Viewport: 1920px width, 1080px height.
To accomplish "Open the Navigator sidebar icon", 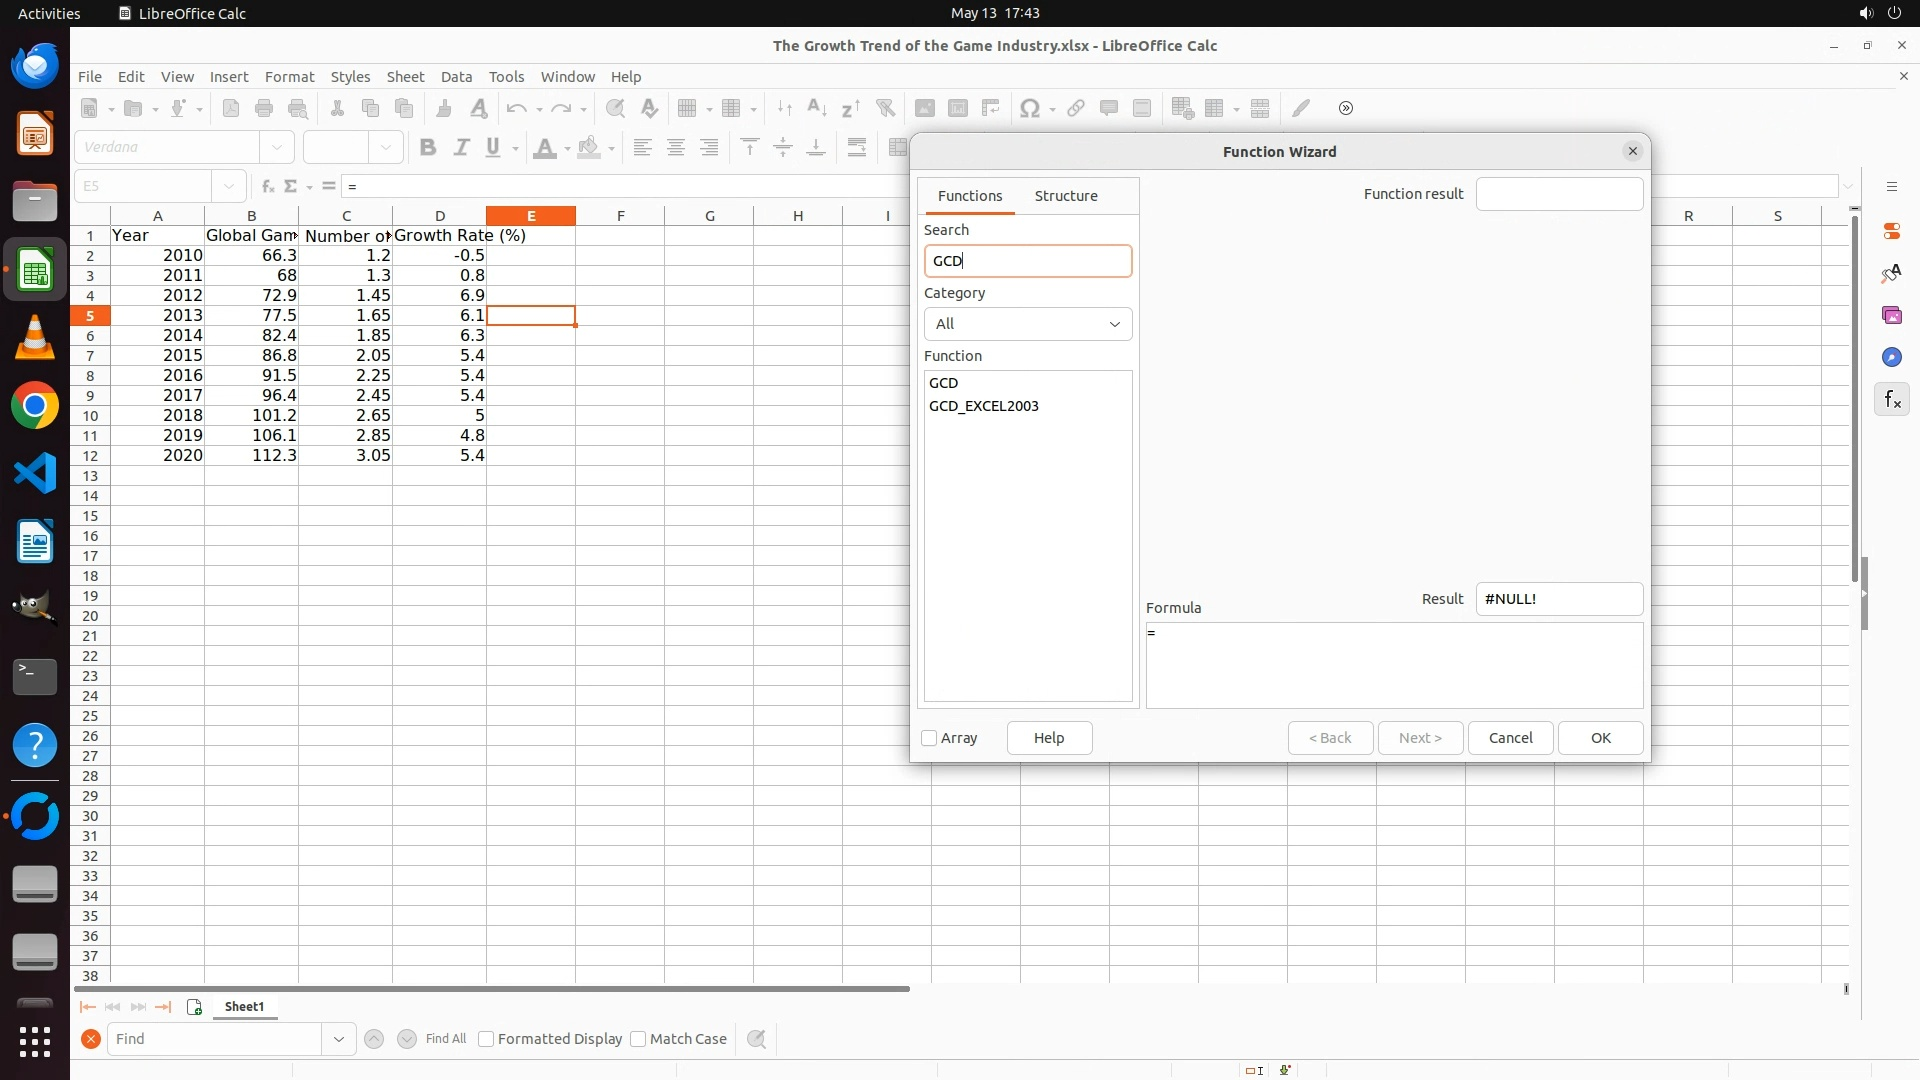I will click(1891, 357).
